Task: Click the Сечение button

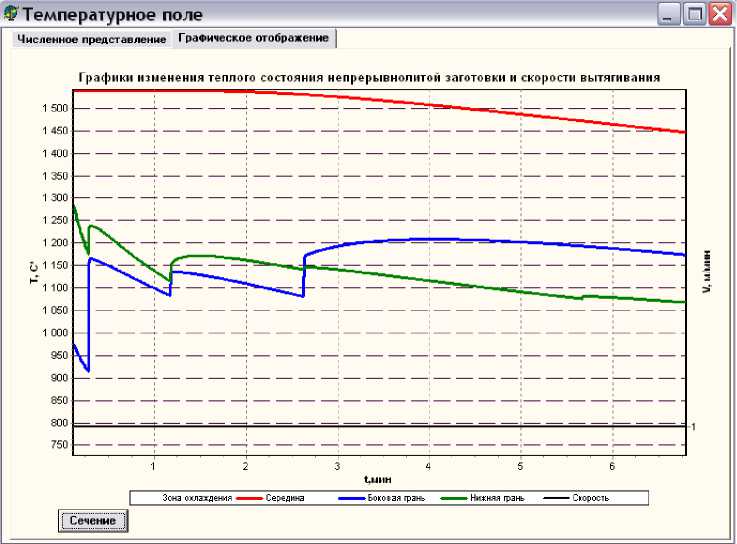Action: tap(93, 520)
